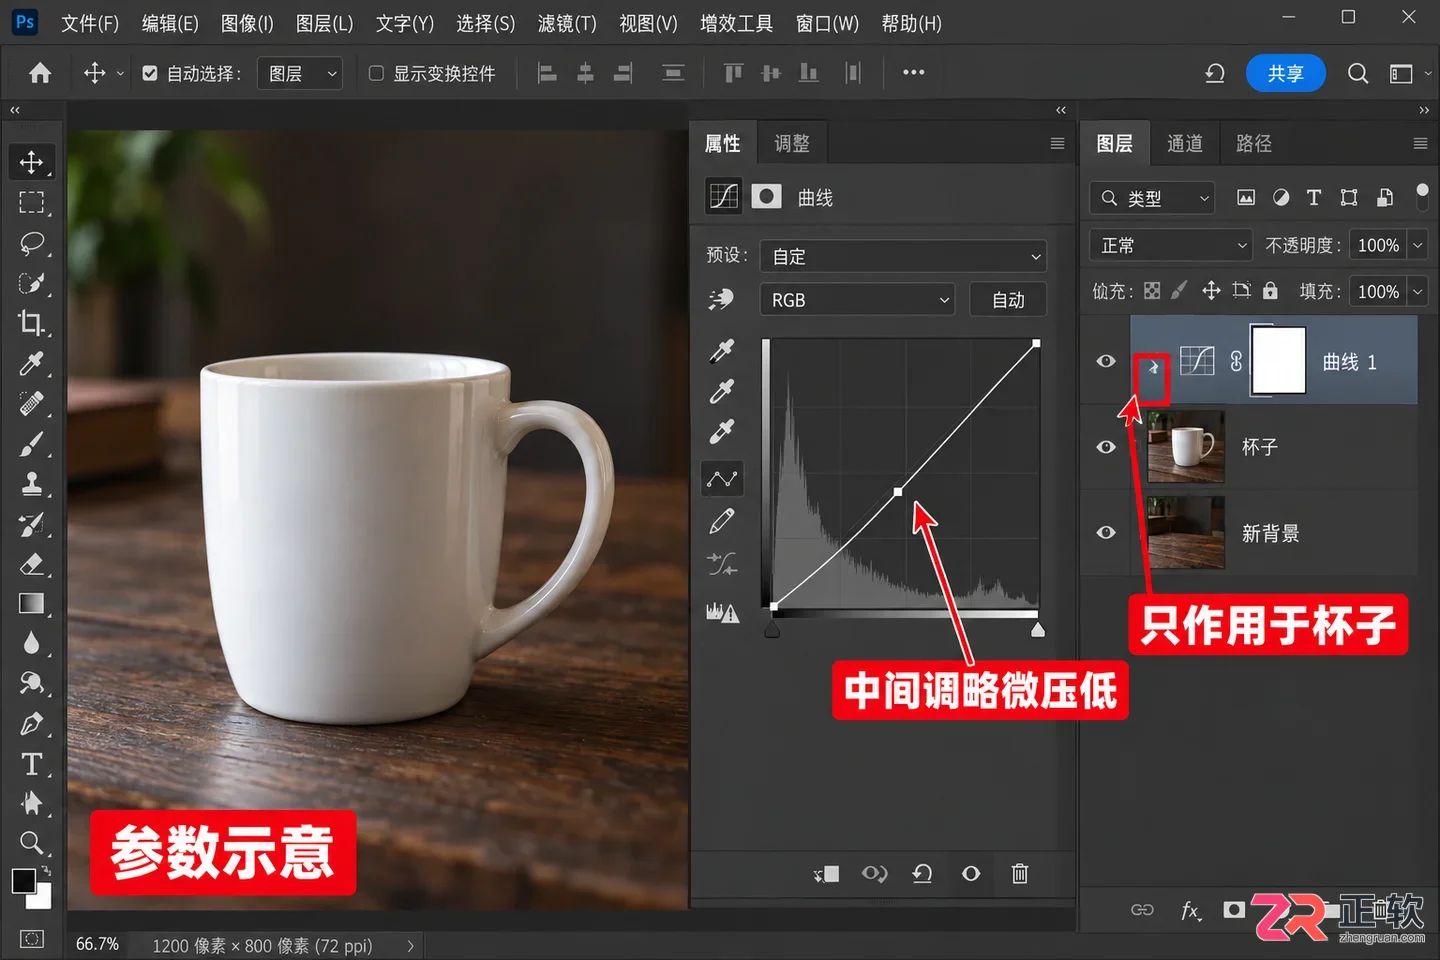
Task: Select the 杯子 layer thumbnail
Action: [1186, 447]
